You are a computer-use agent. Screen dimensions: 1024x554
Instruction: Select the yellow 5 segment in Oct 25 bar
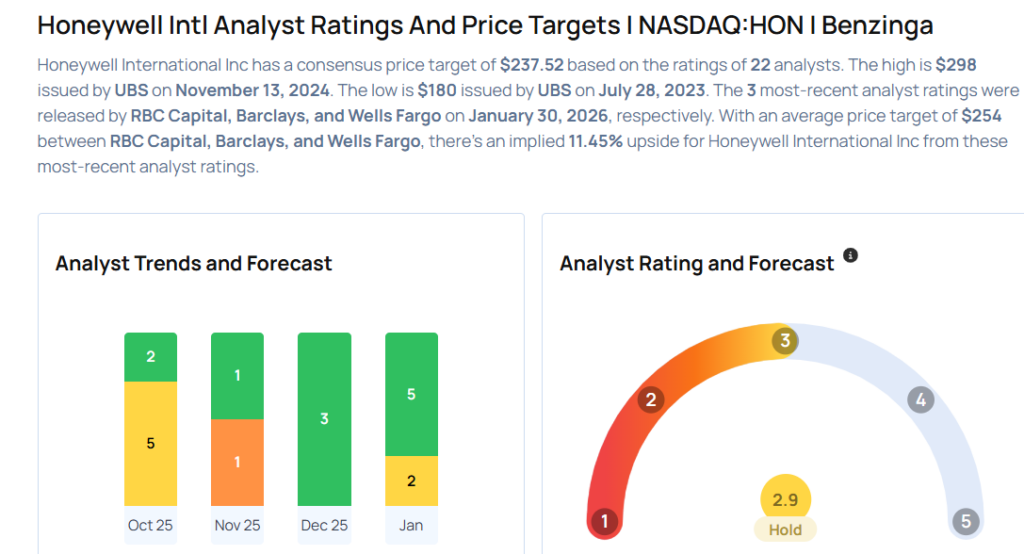[151, 443]
